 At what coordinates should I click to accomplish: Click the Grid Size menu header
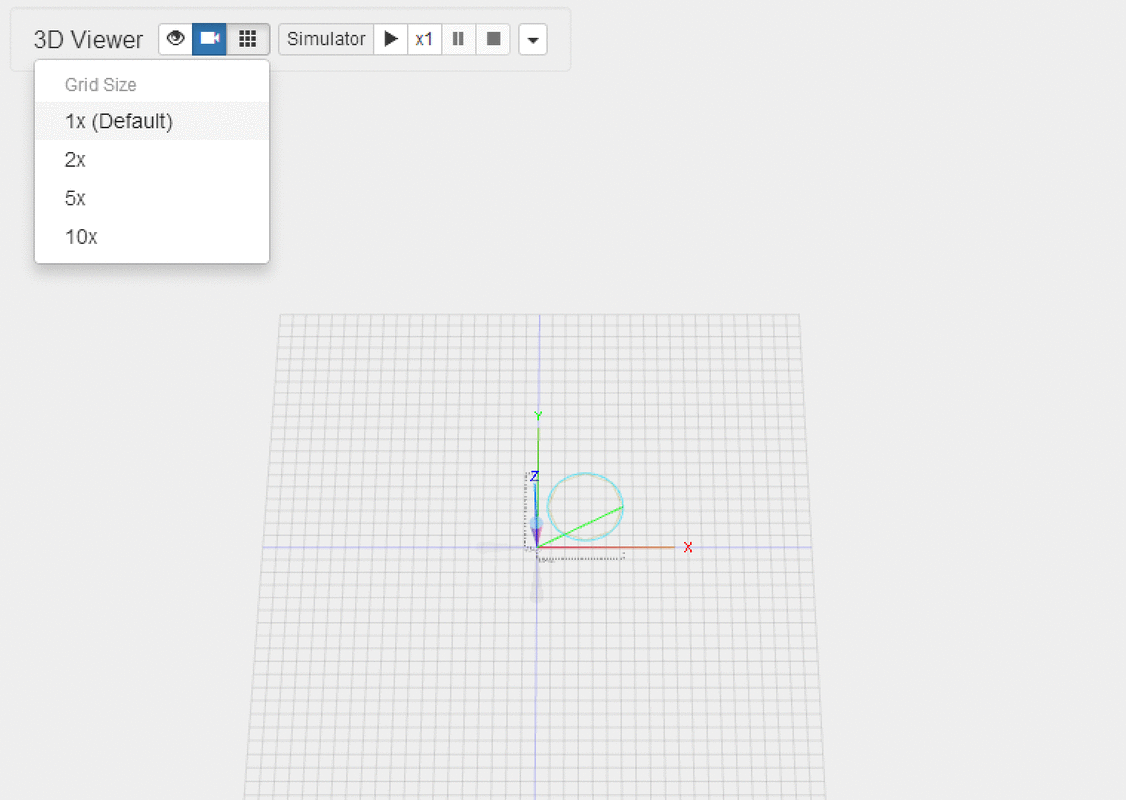pyautogui.click(x=101, y=85)
